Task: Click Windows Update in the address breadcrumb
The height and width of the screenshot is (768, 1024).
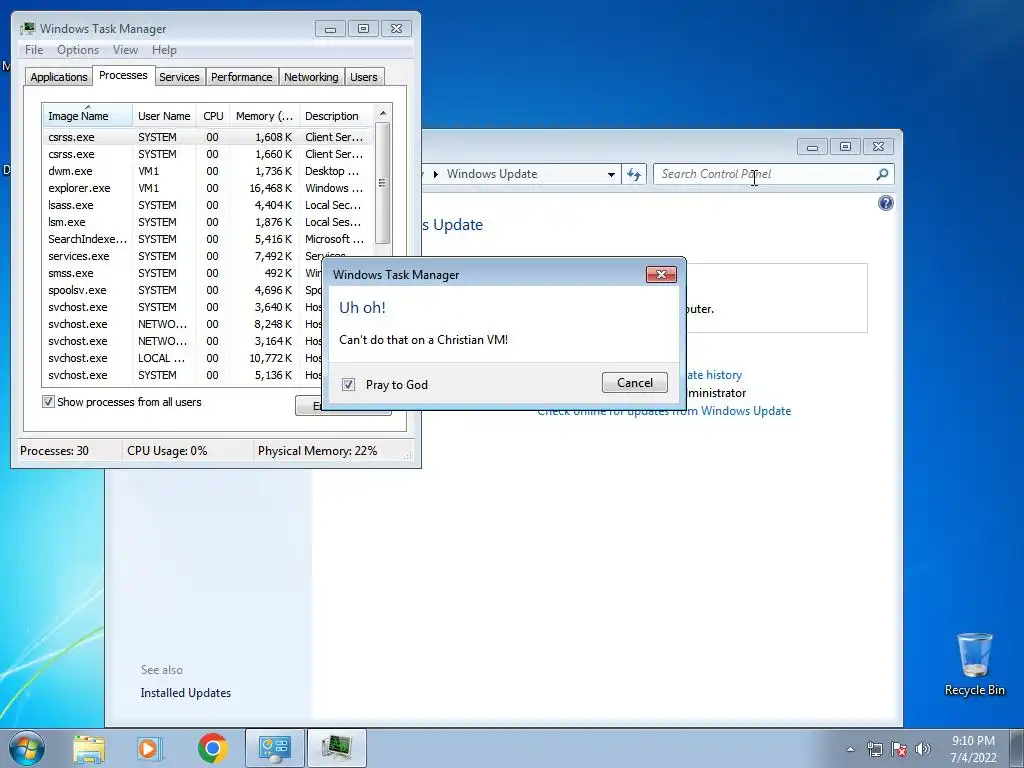Action: coord(492,174)
